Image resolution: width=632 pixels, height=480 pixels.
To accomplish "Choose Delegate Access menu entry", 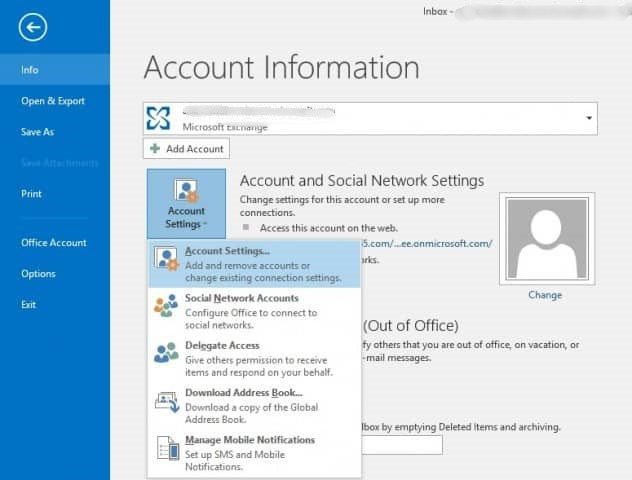I will click(254, 359).
